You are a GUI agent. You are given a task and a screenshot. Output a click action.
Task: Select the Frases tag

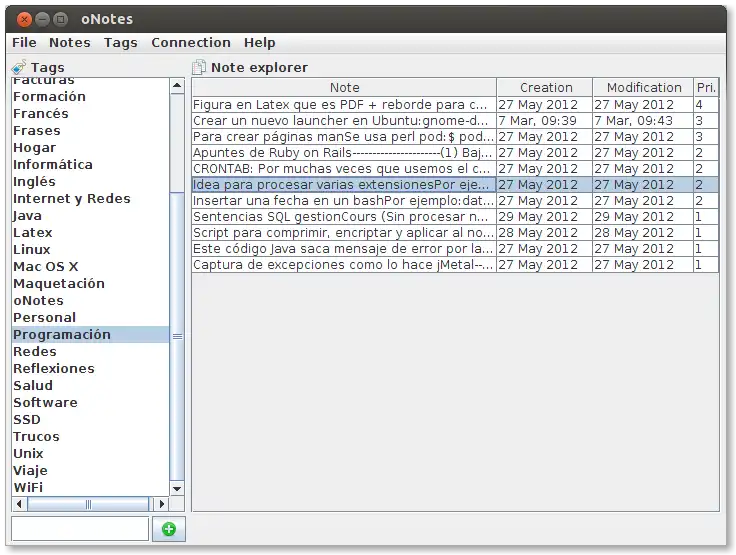point(90,130)
